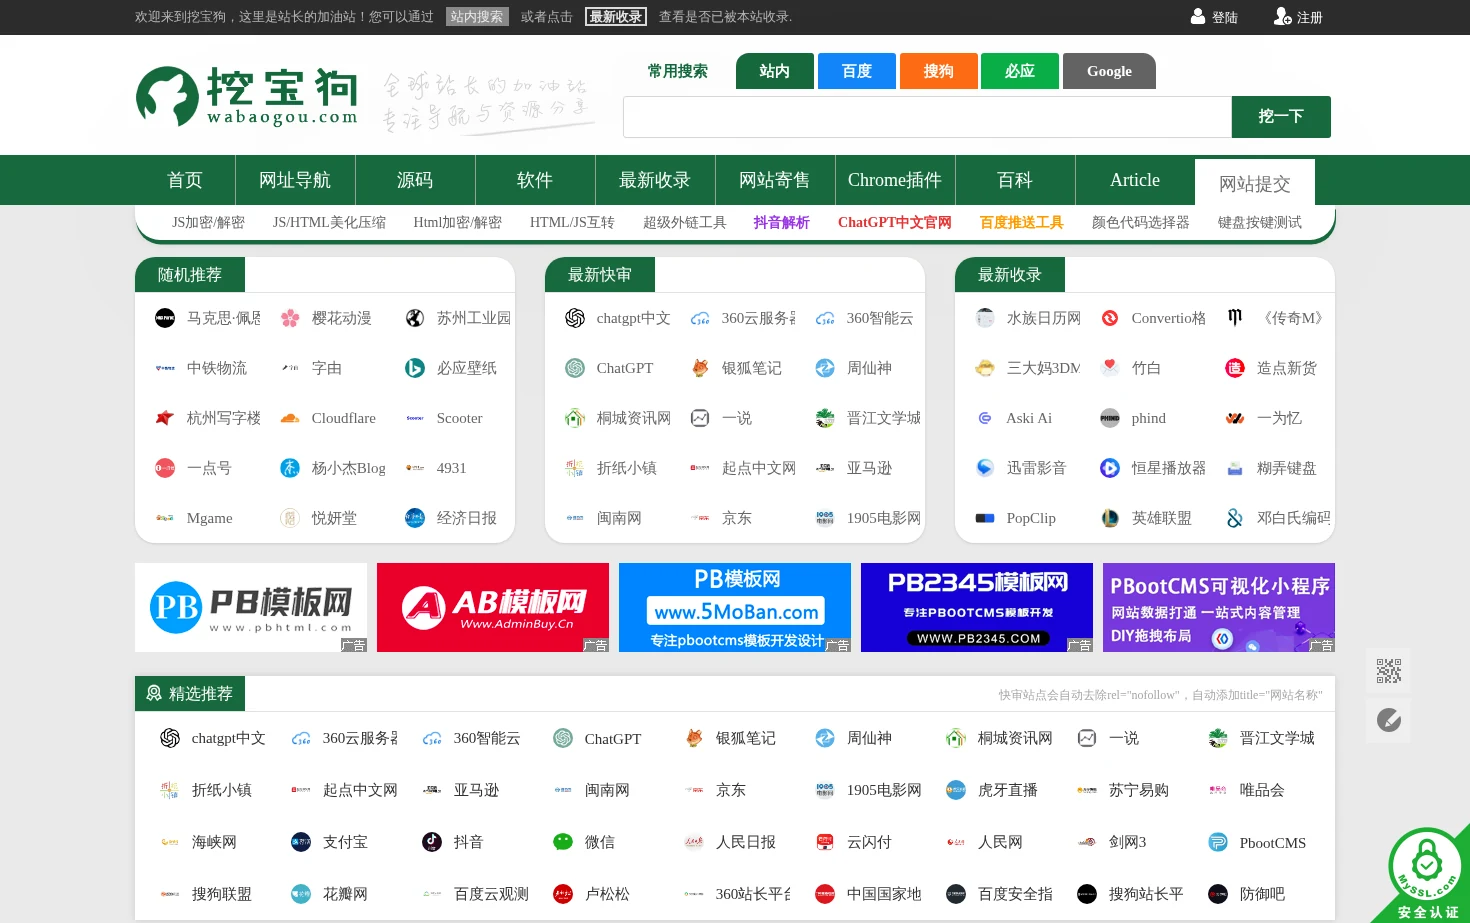This screenshot has height=923, width=1470.
Task: Click the register user icon
Action: click(x=1282, y=17)
